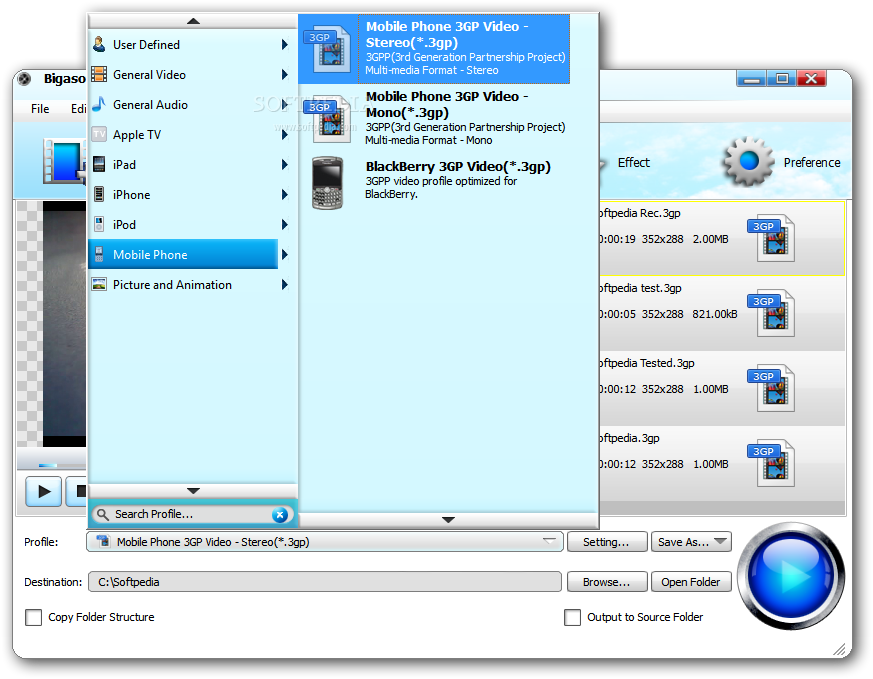Image resolution: width=873 pixels, height=679 pixels.
Task: Click the Setting... button
Action: (607, 542)
